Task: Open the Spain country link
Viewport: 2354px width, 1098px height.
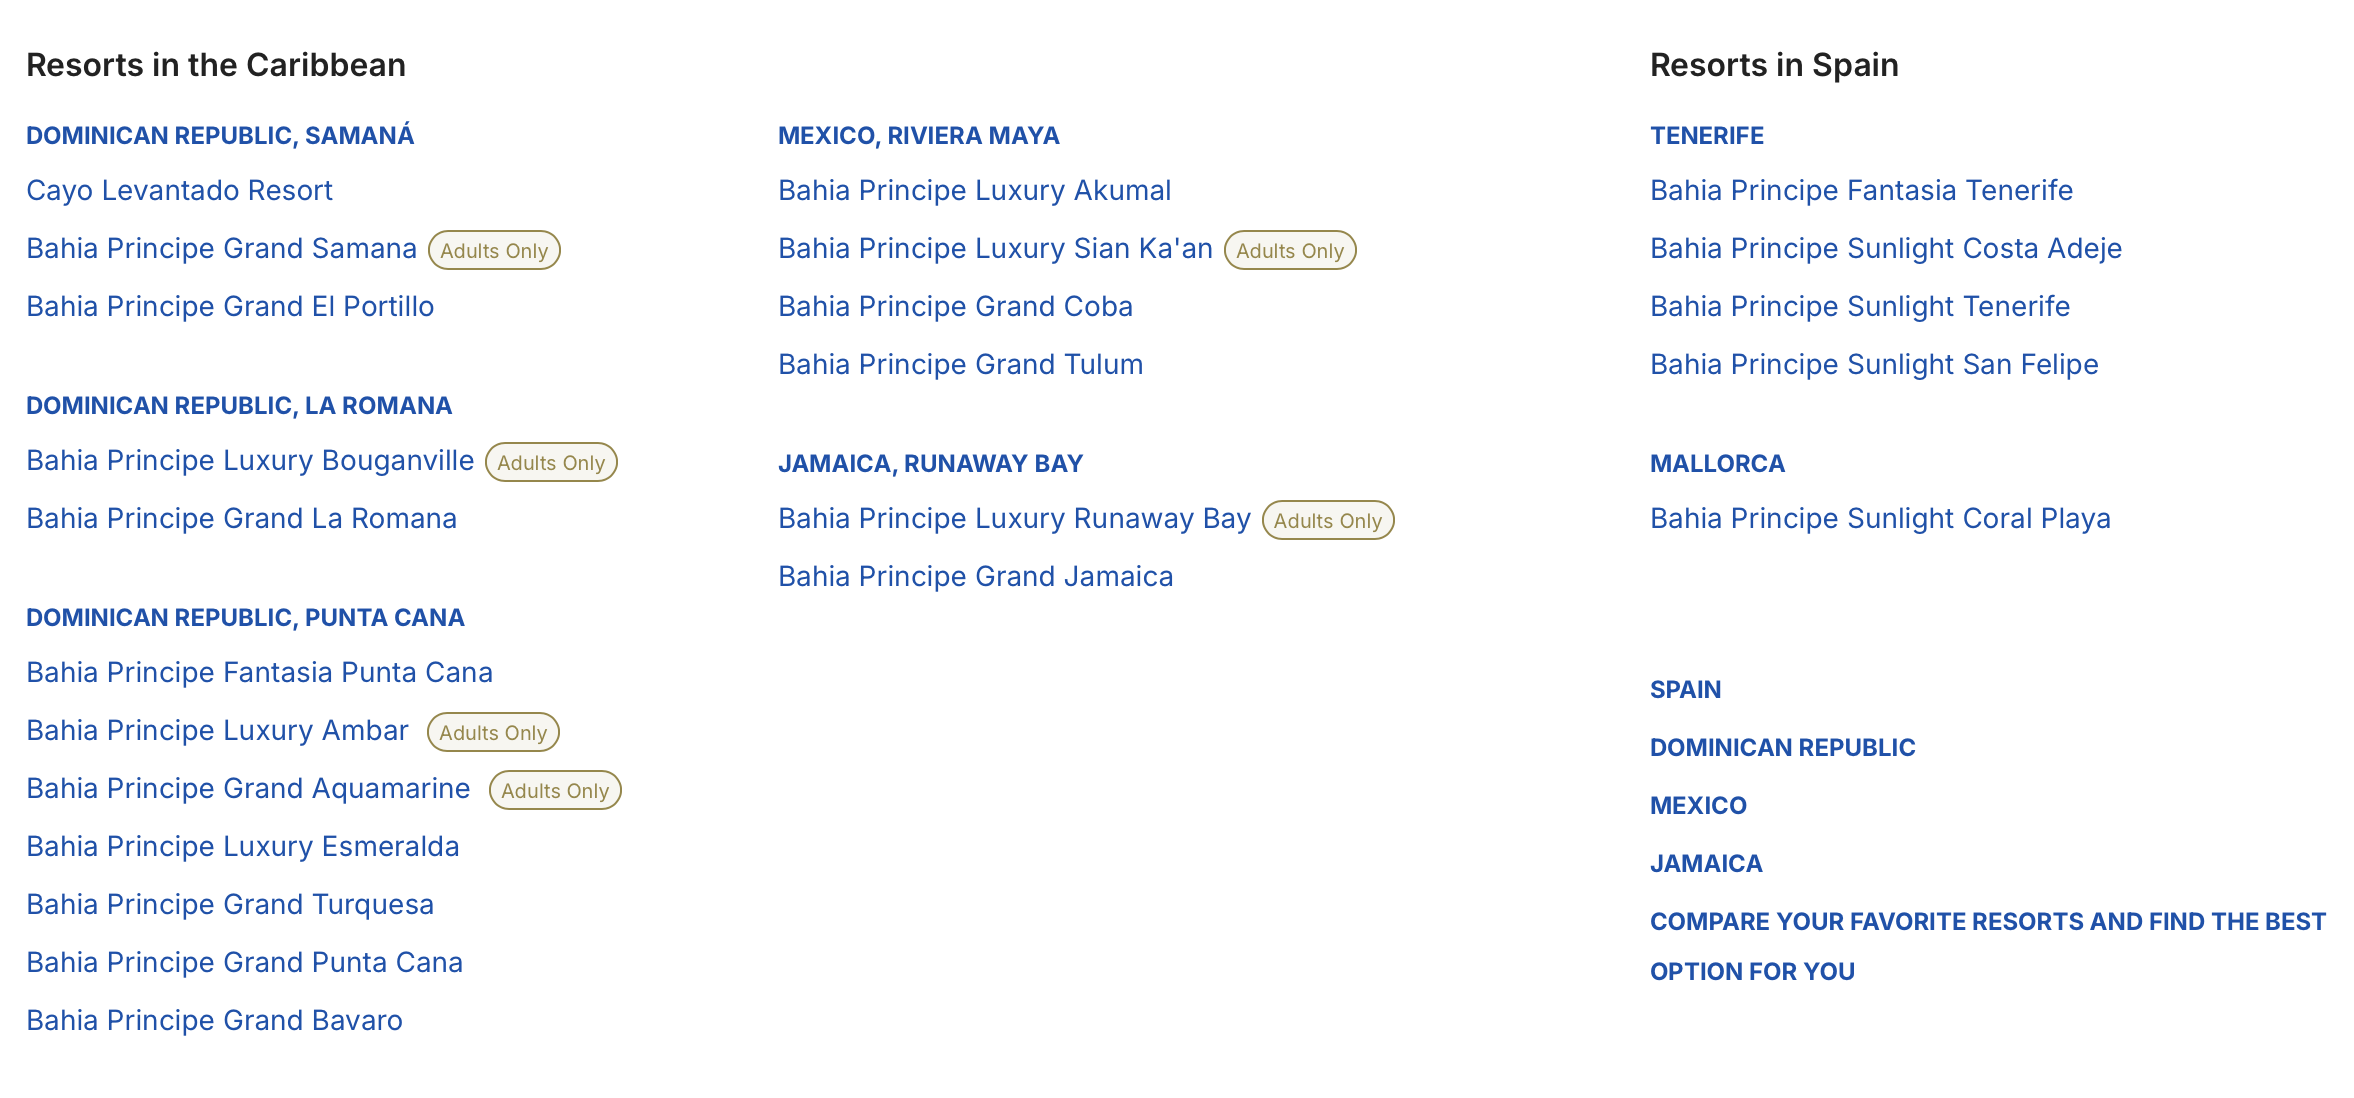Action: click(1685, 689)
